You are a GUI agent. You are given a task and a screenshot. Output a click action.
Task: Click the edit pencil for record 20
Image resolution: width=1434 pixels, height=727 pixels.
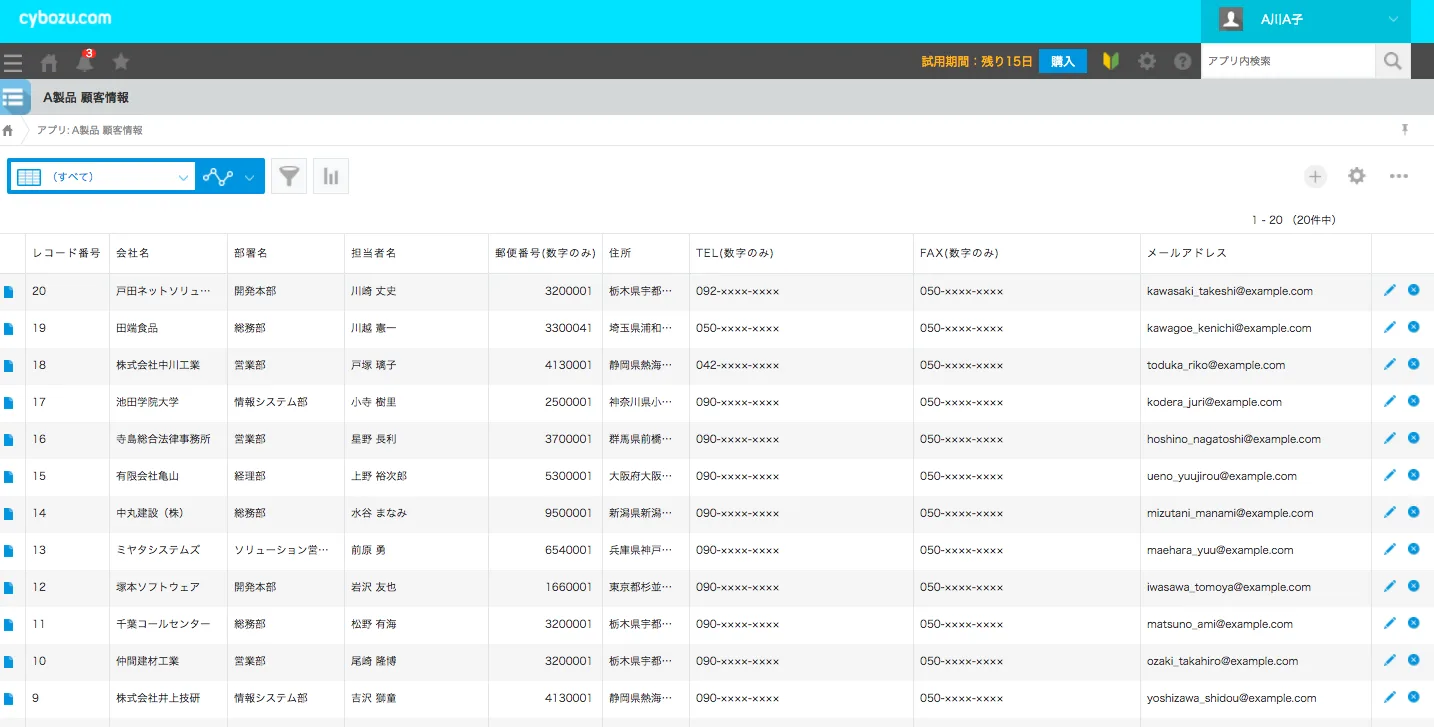point(1389,290)
